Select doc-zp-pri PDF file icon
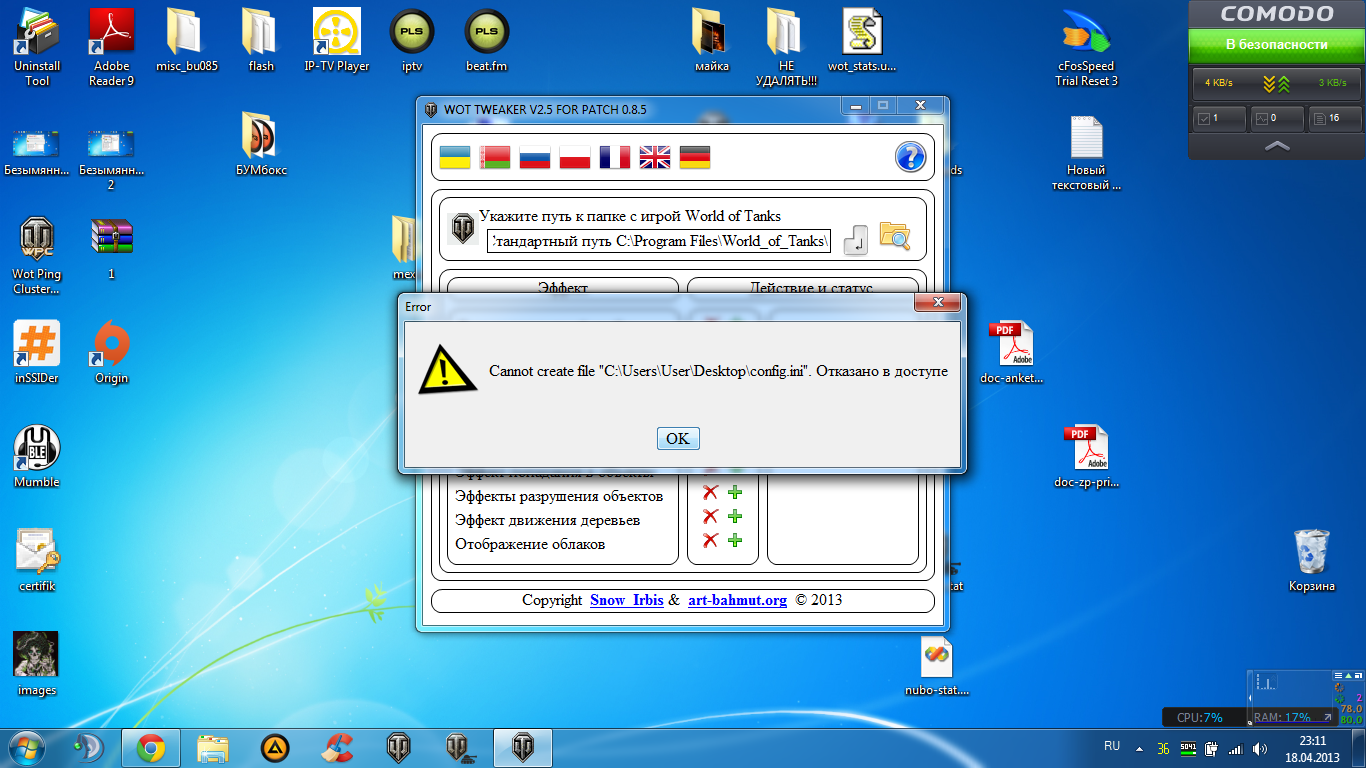The height and width of the screenshot is (768, 1366). point(1087,456)
